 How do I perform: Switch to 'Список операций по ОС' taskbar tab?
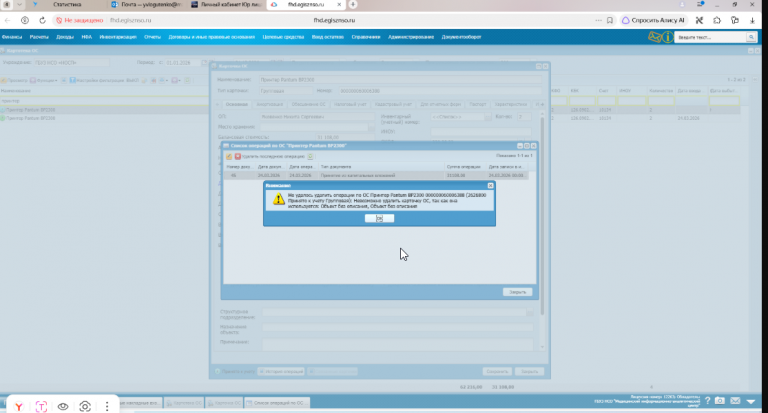pos(277,403)
